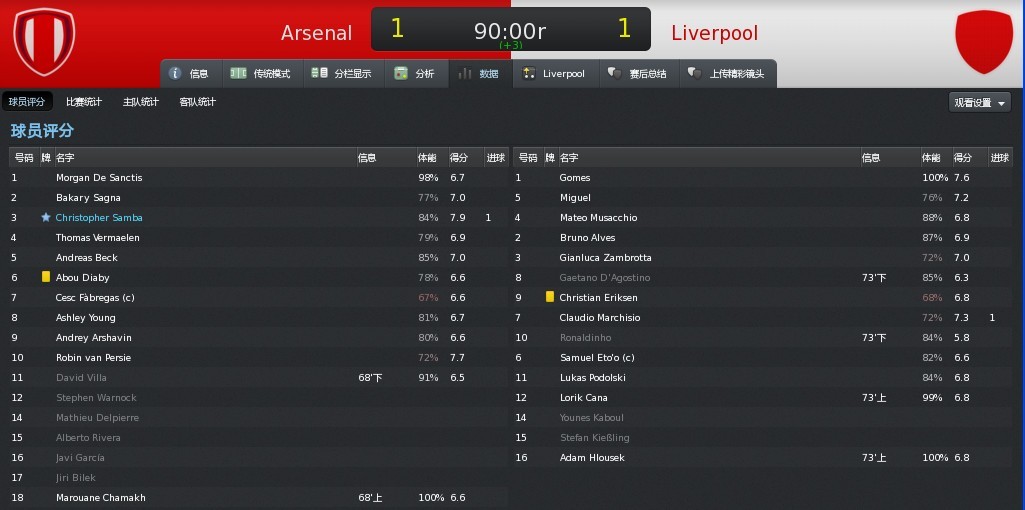Click the 上传精彩镜头 upload highlights tab
Screen dimensions: 1025x510
tap(728, 73)
